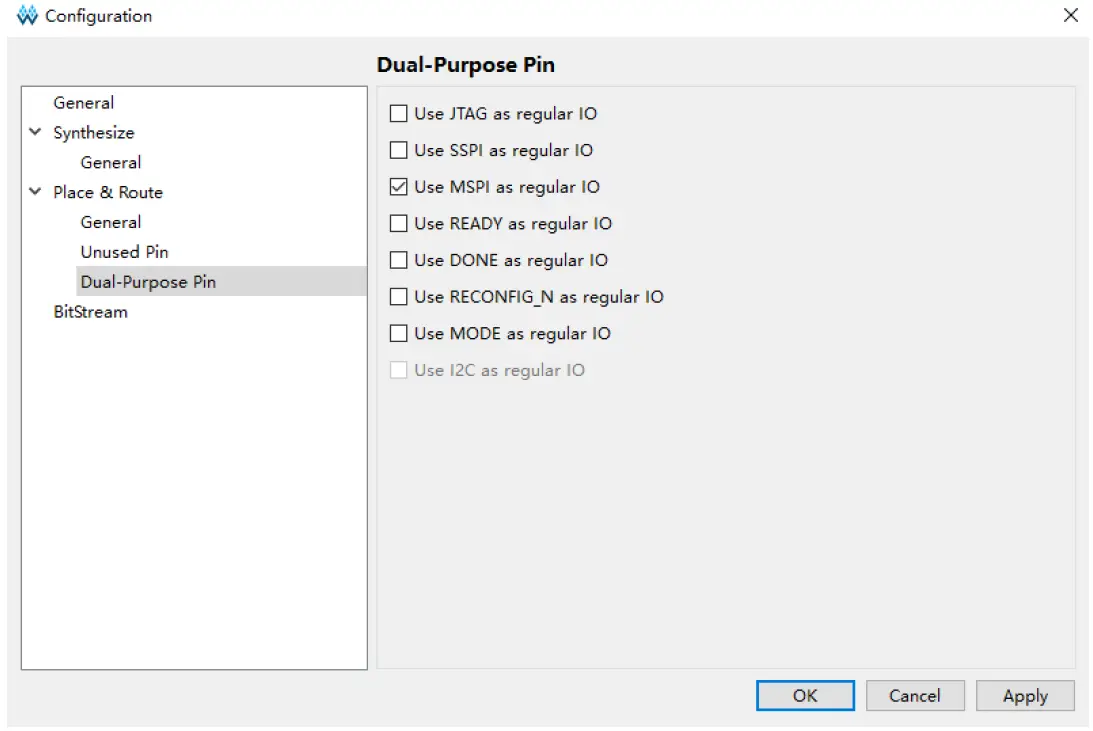Open the Unused Pin settings page
Viewport: 1093px width, 731px height.
pos(123,252)
